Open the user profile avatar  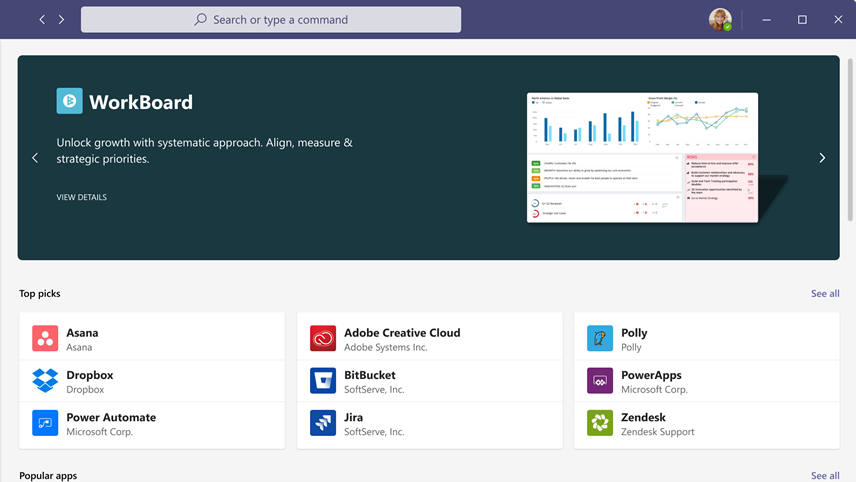(x=720, y=20)
